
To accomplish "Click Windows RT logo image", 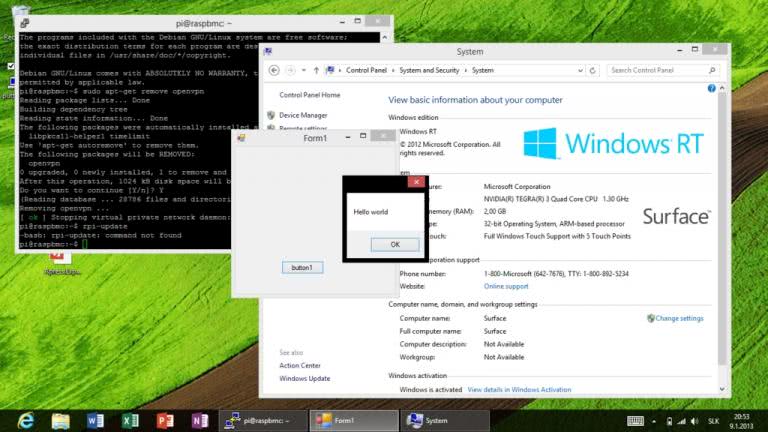I will pos(613,144).
